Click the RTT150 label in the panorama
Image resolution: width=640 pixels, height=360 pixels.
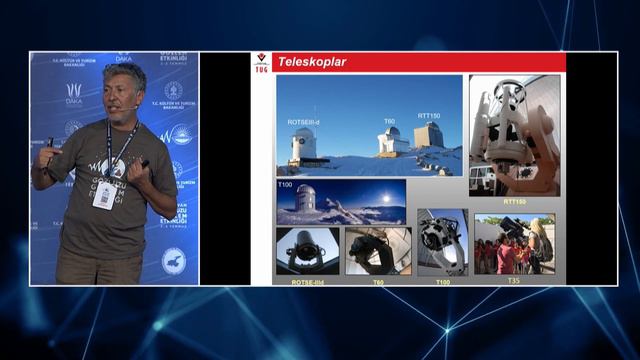click(x=429, y=116)
